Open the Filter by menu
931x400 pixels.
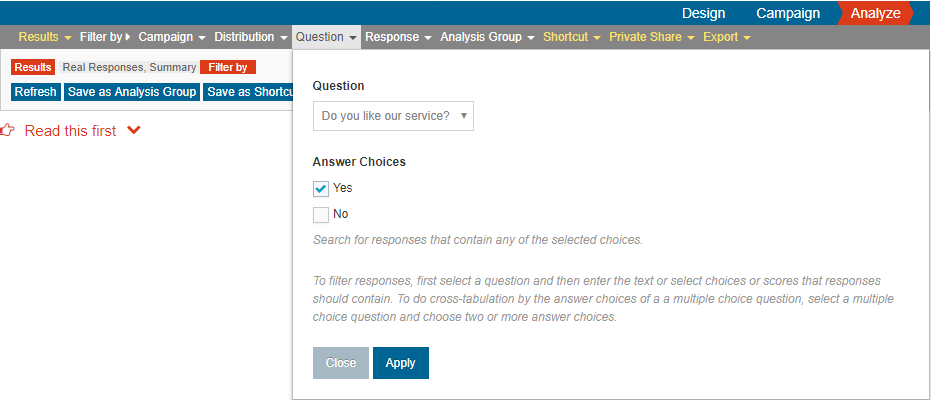point(105,37)
